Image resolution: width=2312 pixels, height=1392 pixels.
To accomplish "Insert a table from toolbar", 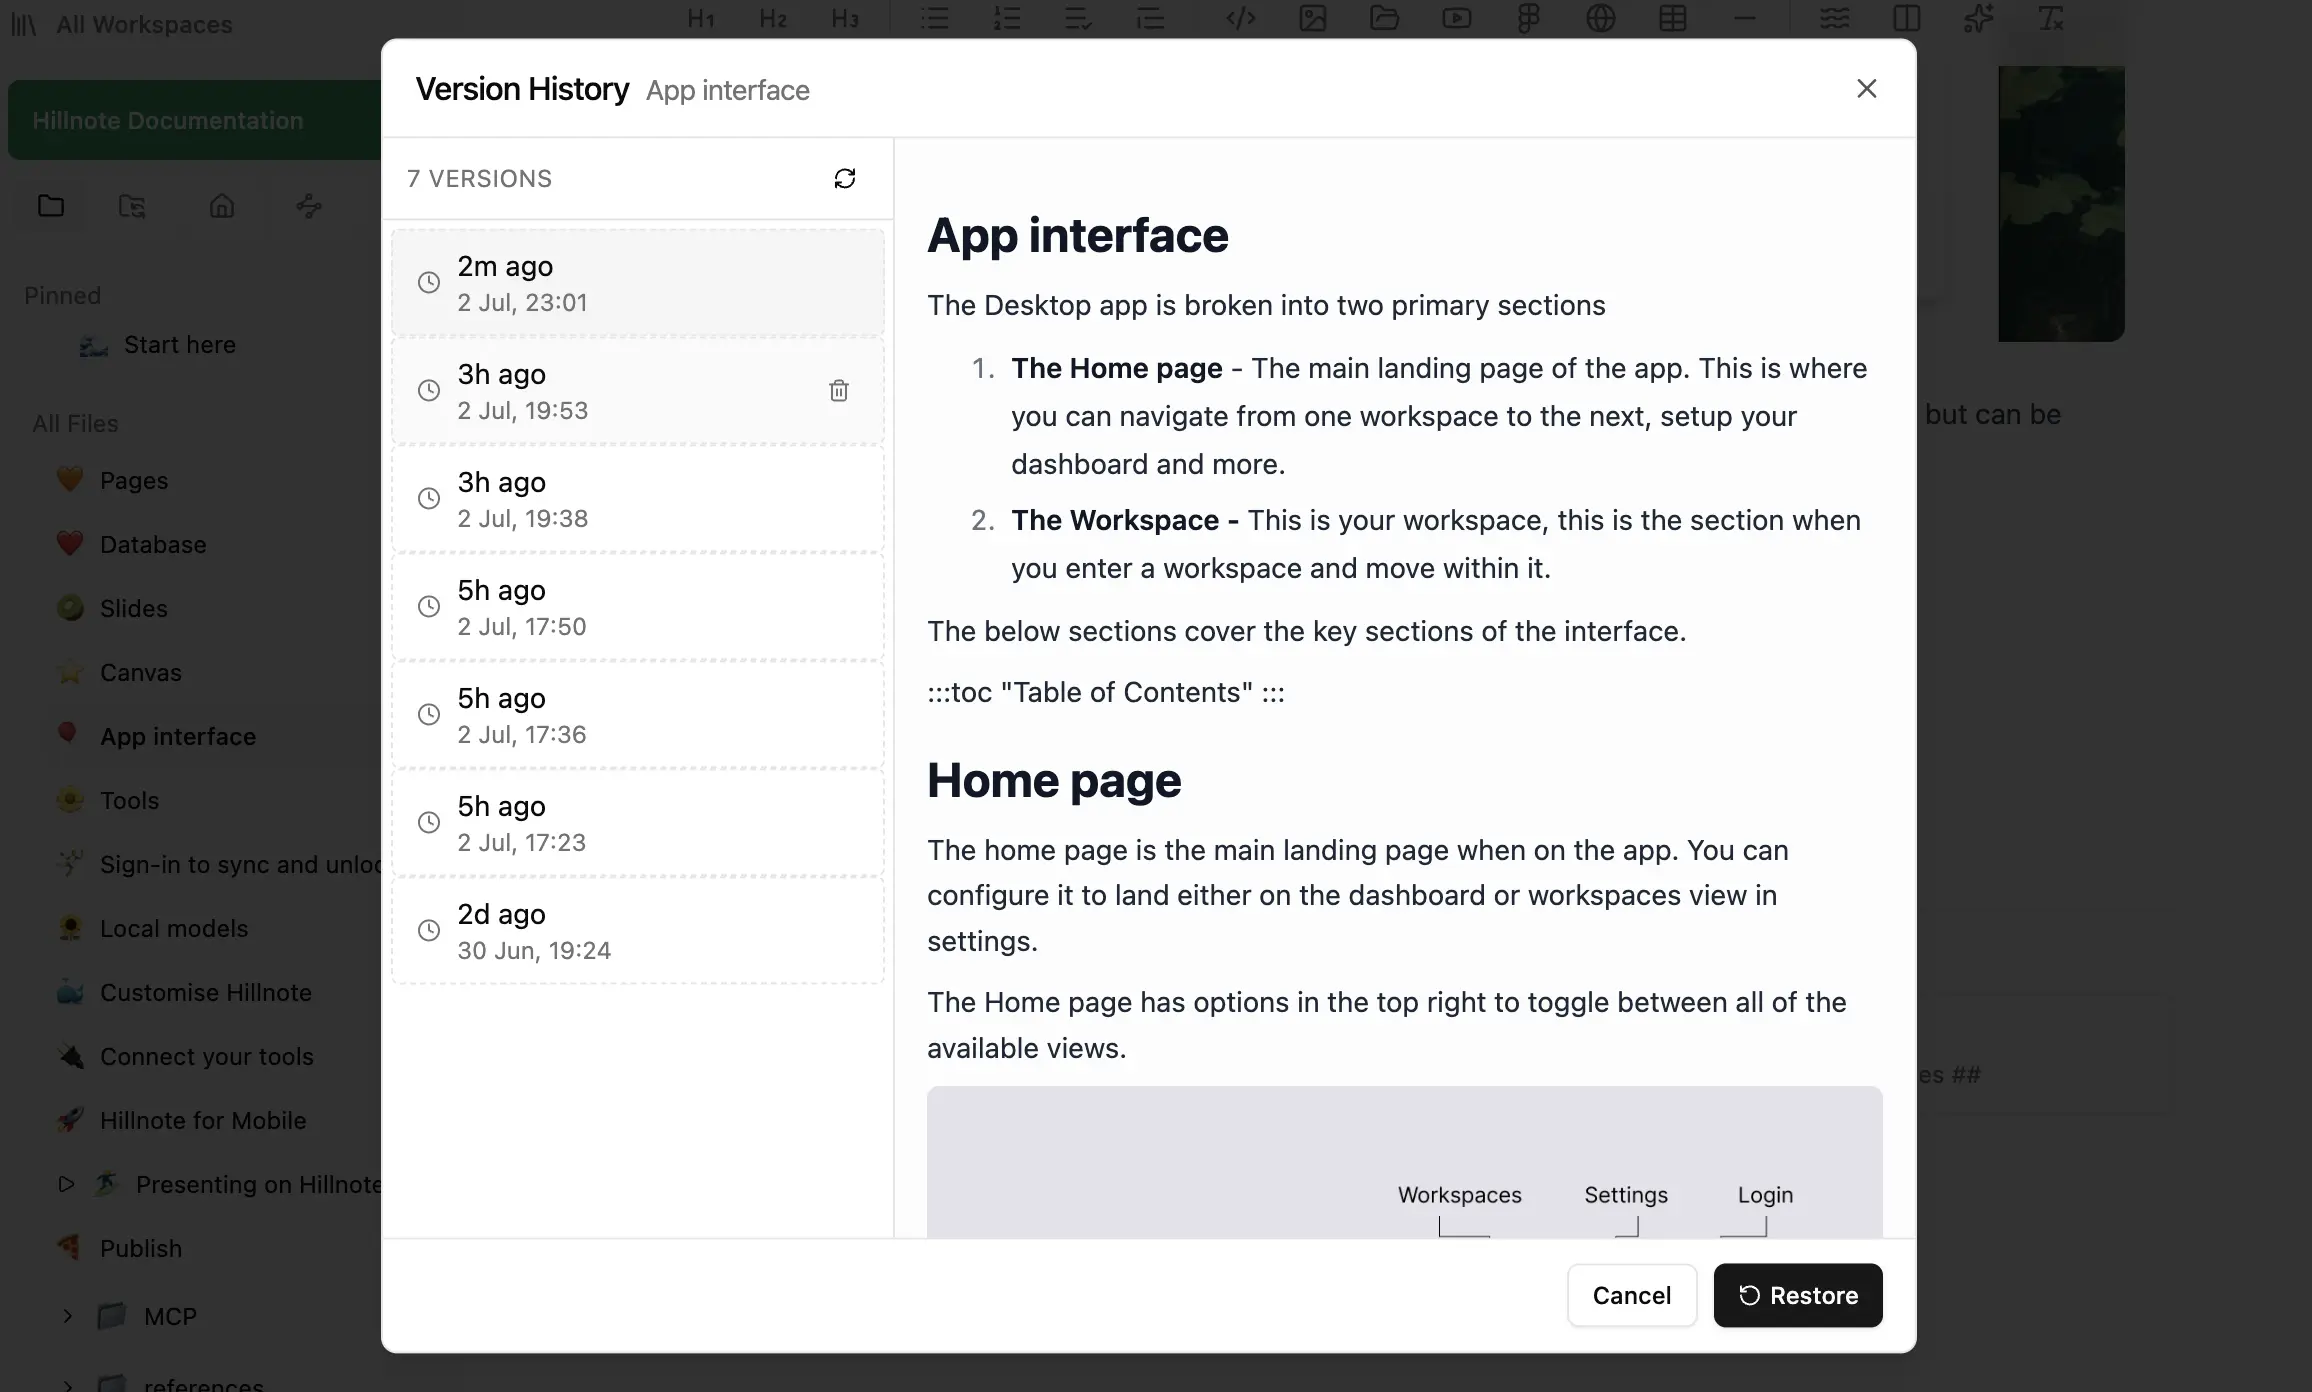I will (1672, 18).
